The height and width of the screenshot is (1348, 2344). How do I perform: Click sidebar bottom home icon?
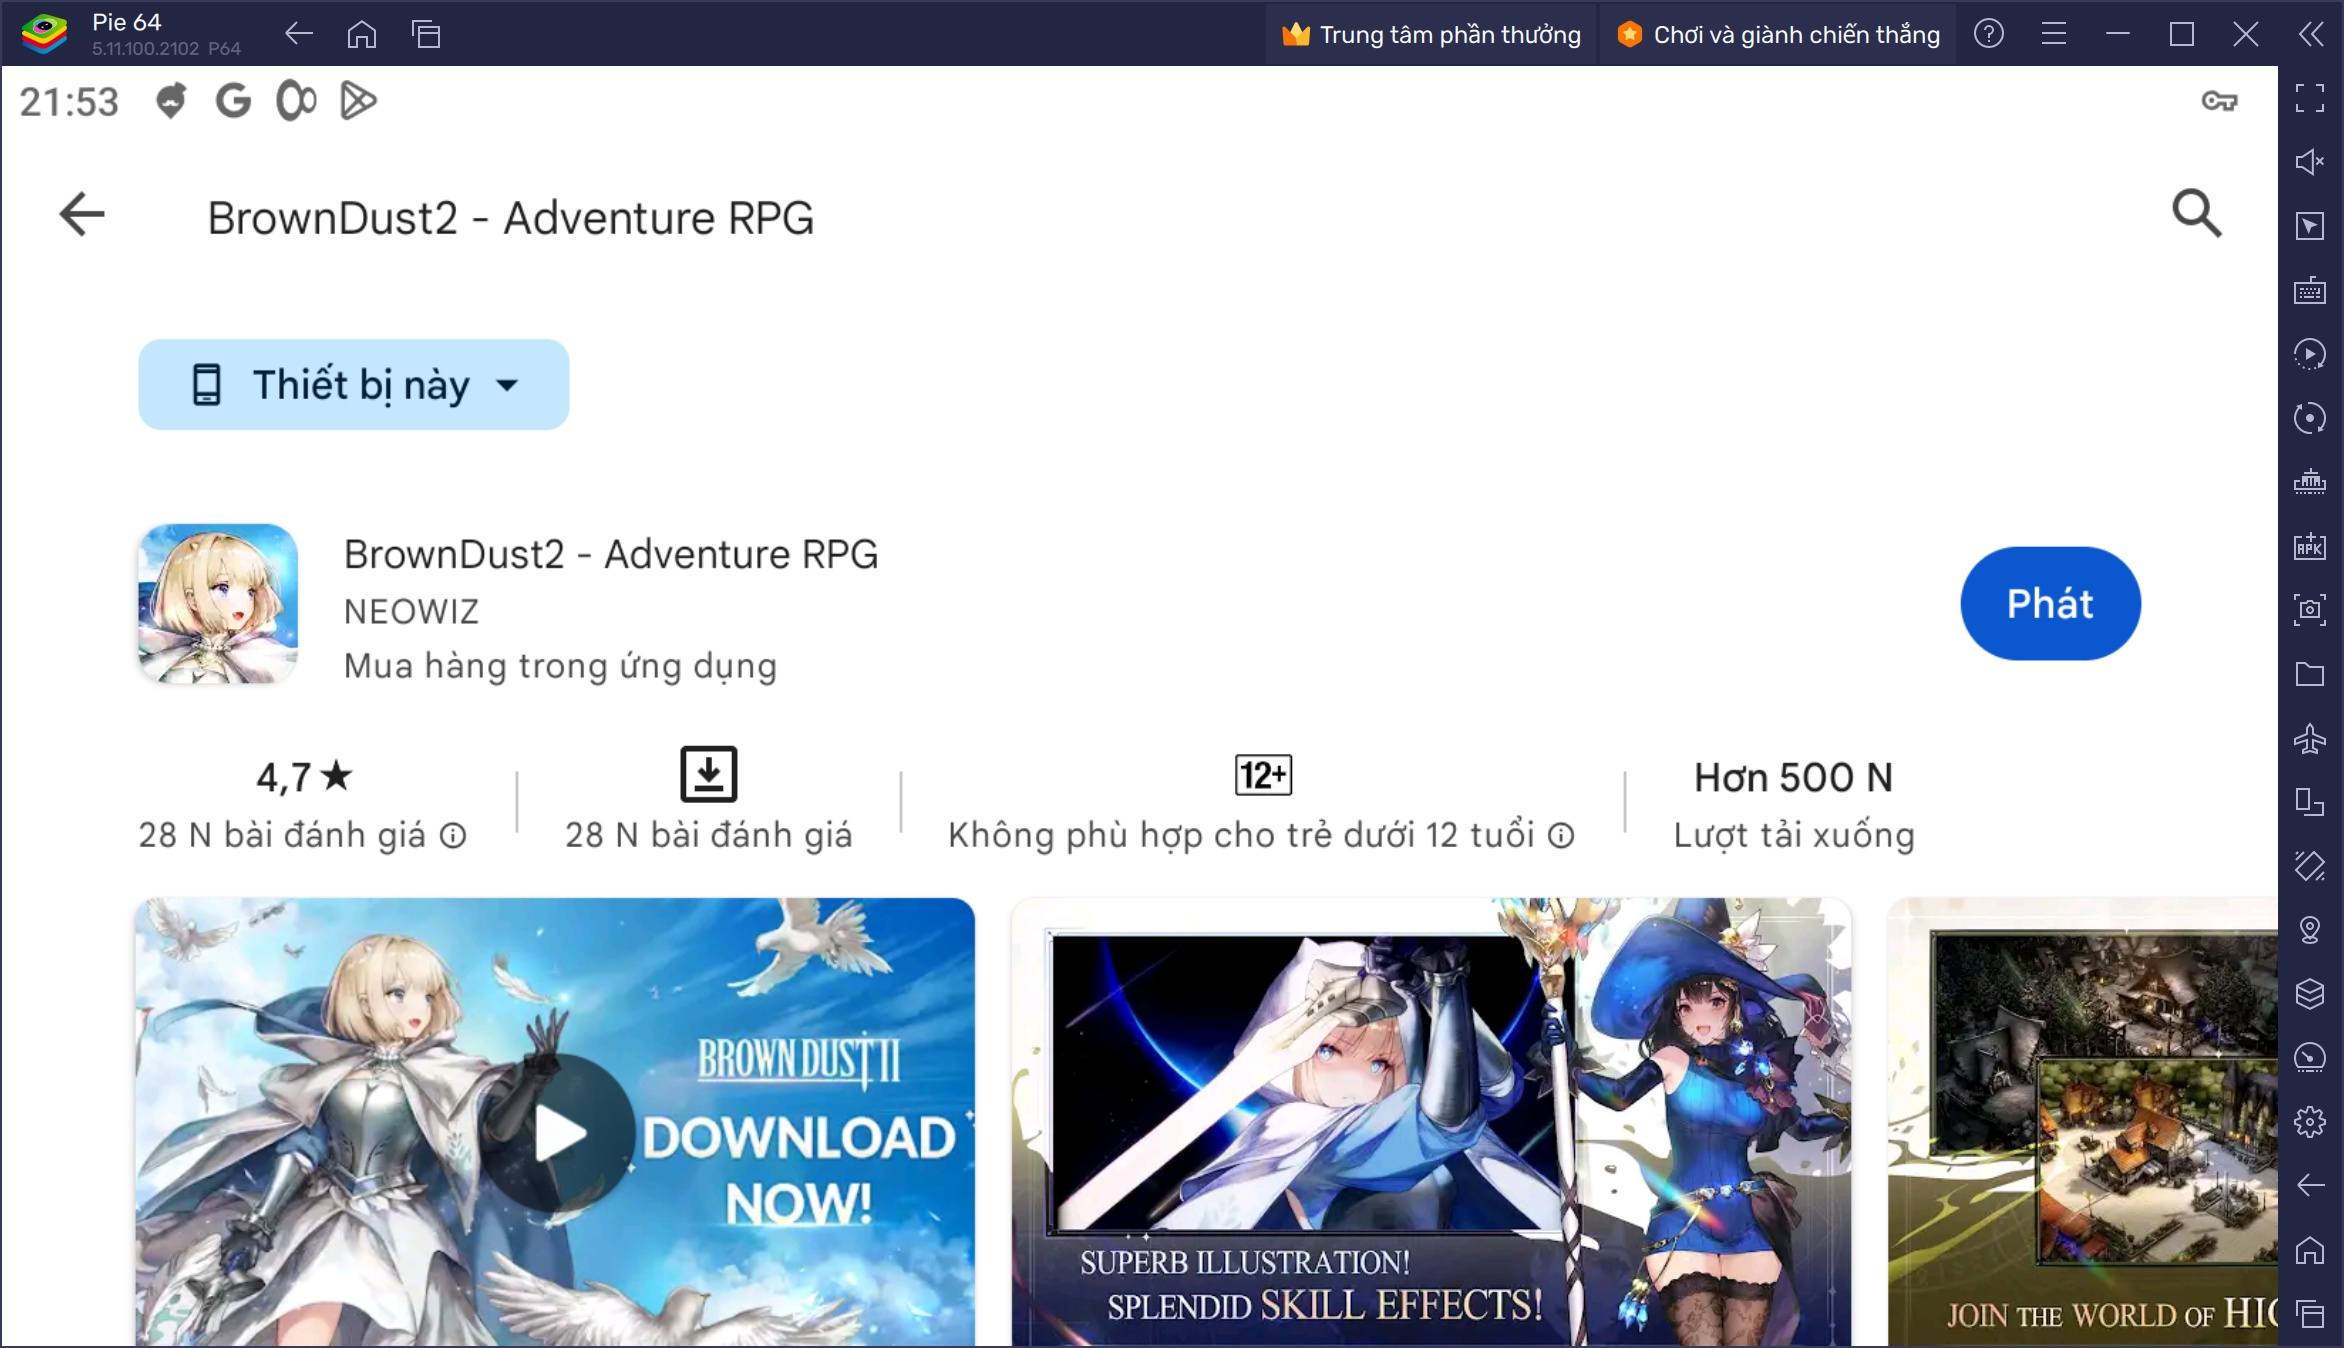pyautogui.click(x=2310, y=1250)
